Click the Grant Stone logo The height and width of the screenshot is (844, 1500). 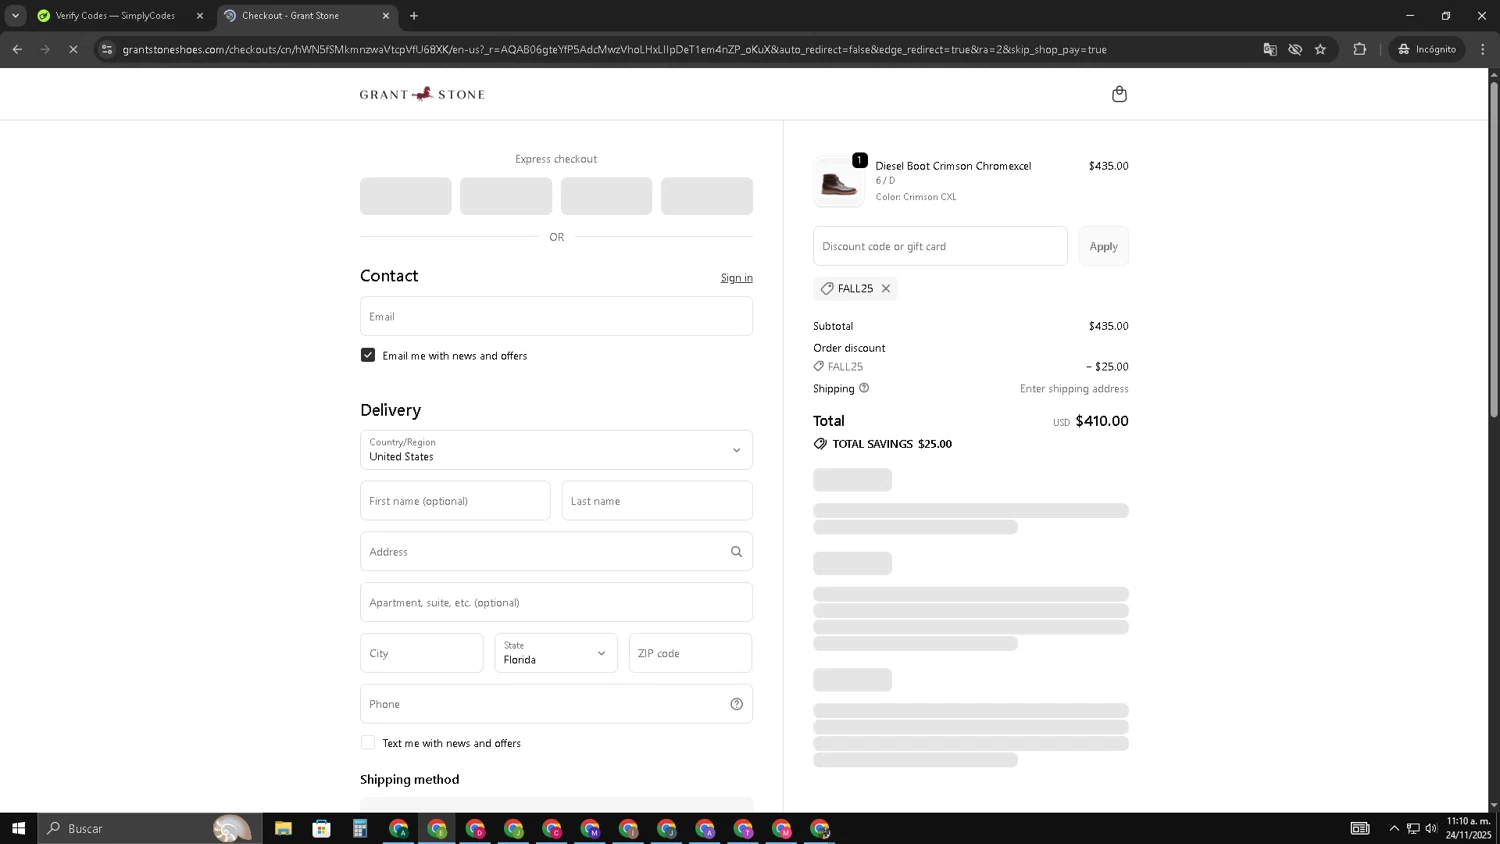point(422,94)
